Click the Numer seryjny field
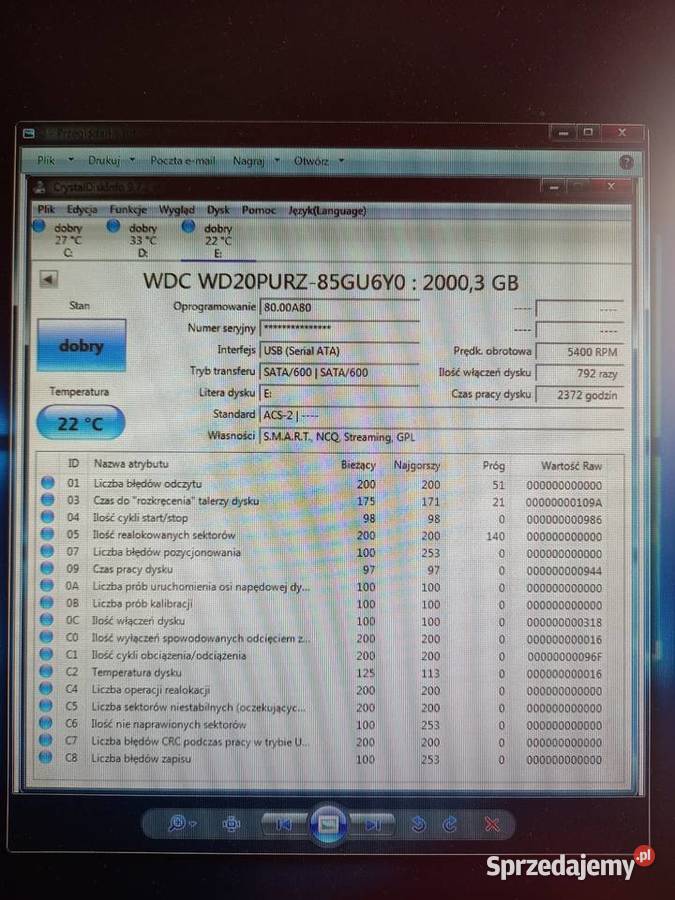Image resolution: width=675 pixels, height=900 pixels. [x=339, y=328]
